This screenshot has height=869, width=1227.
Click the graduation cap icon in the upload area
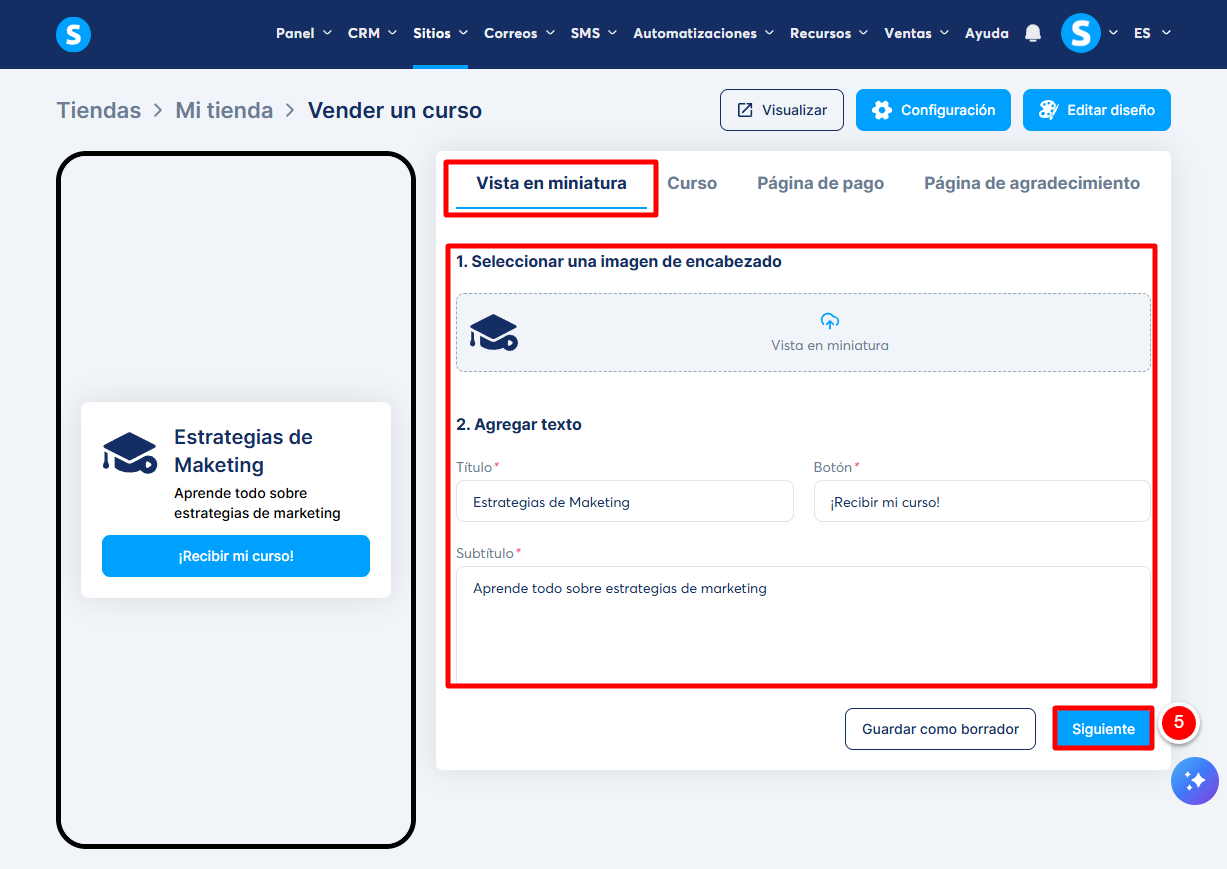tap(494, 332)
